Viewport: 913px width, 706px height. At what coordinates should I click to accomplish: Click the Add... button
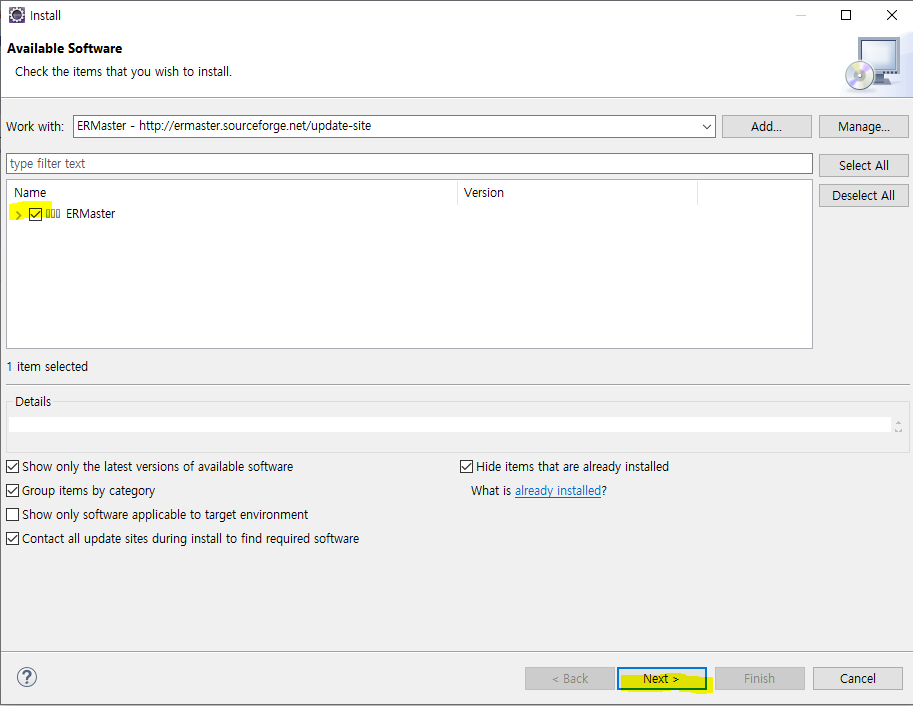click(x=766, y=126)
